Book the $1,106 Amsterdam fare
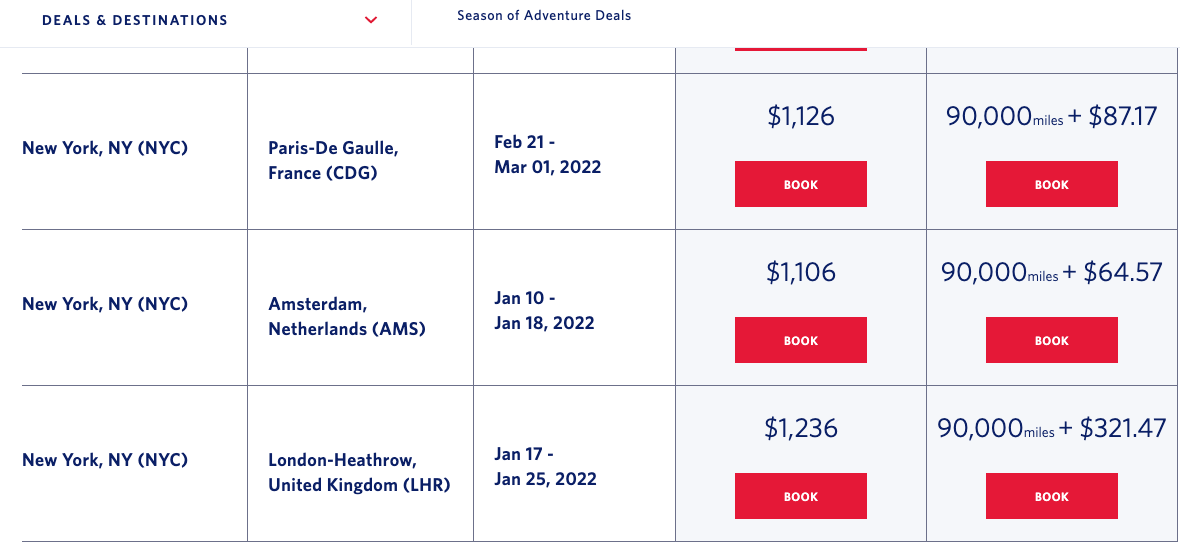 point(800,341)
